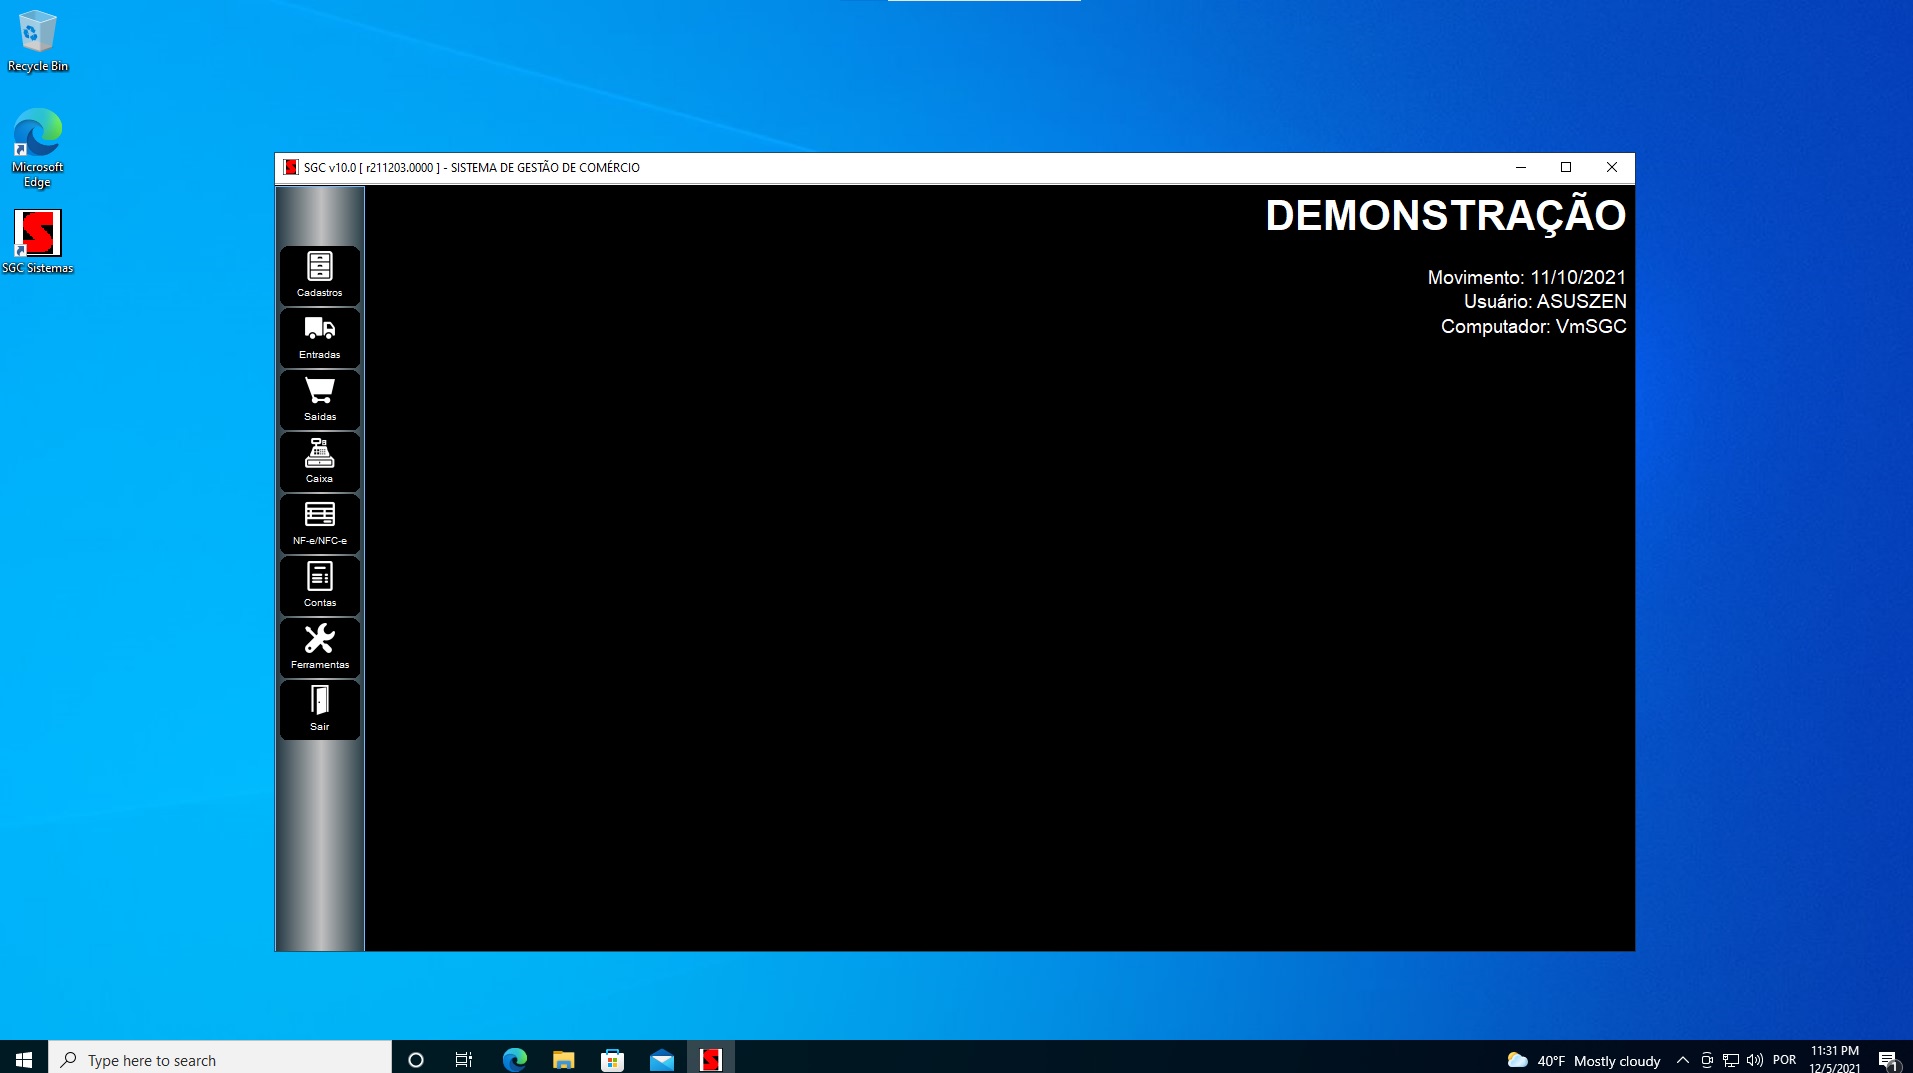
Task: Open the Cadastros module
Action: 319,275
